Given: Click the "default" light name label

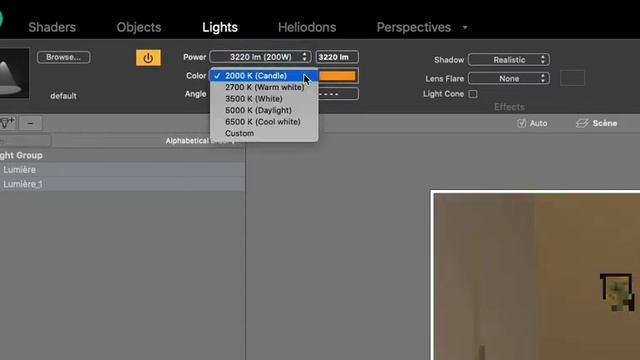Looking at the screenshot, I should click(x=63, y=96).
